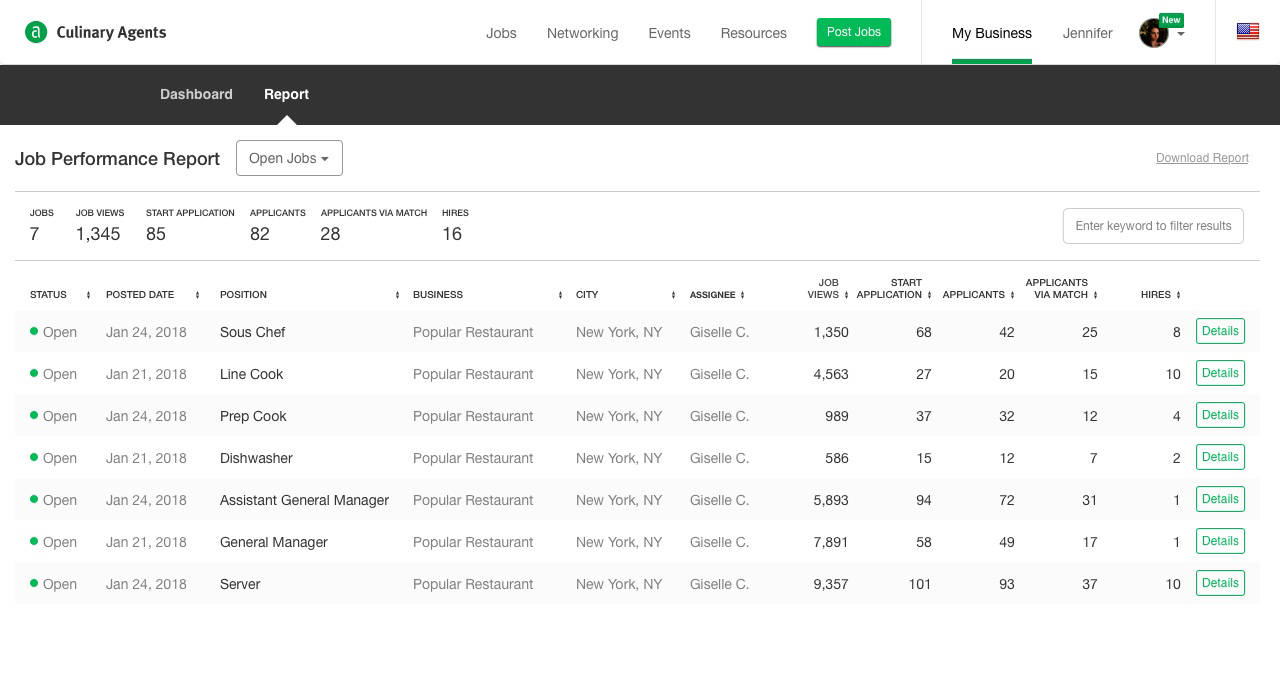The width and height of the screenshot is (1280, 700).
Task: Switch to the Dashboard tab
Action: click(x=196, y=94)
